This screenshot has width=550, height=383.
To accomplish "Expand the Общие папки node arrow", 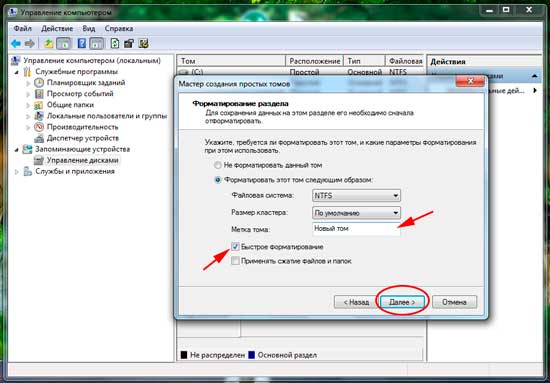I will 28,105.
